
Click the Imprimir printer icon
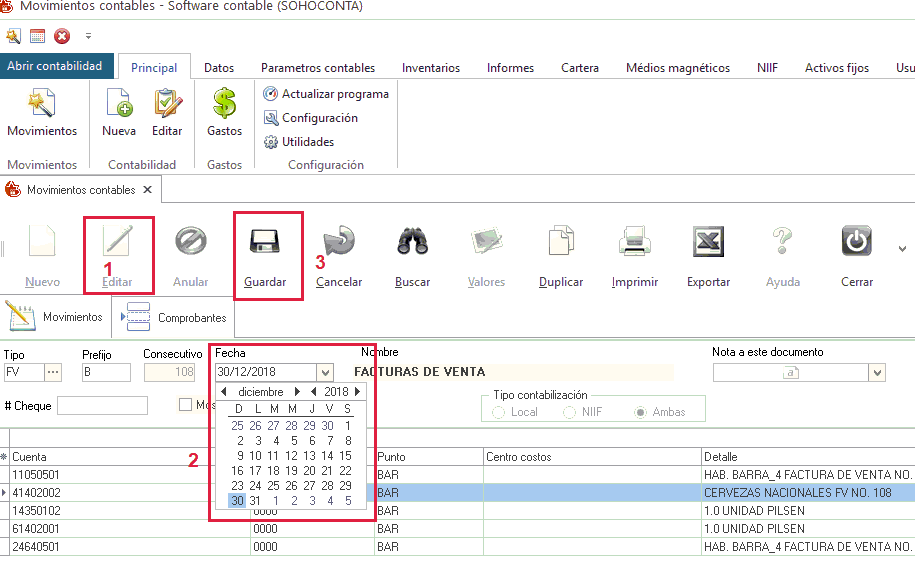click(635, 244)
